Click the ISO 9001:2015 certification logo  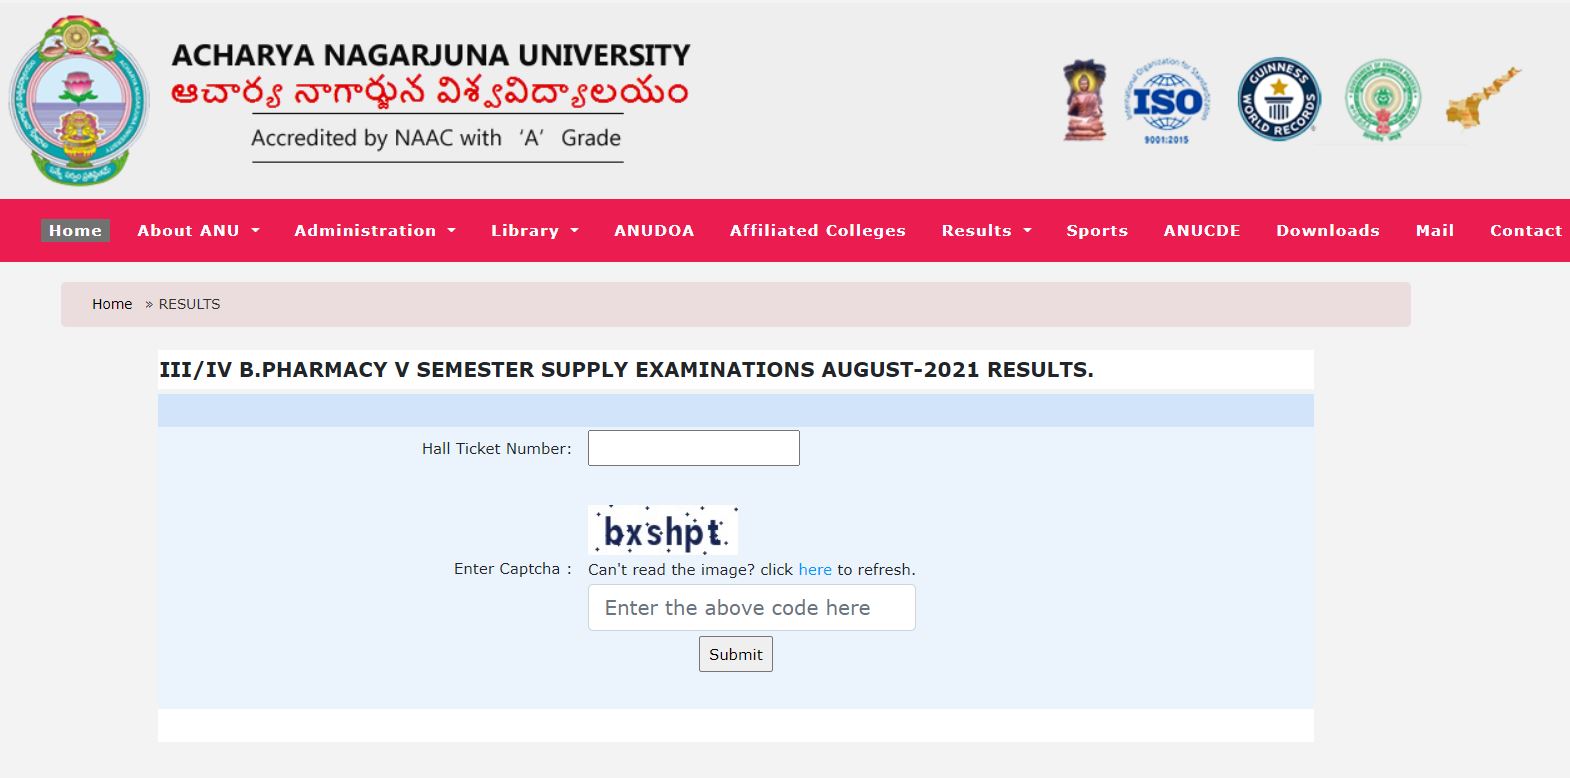pyautogui.click(x=1167, y=101)
